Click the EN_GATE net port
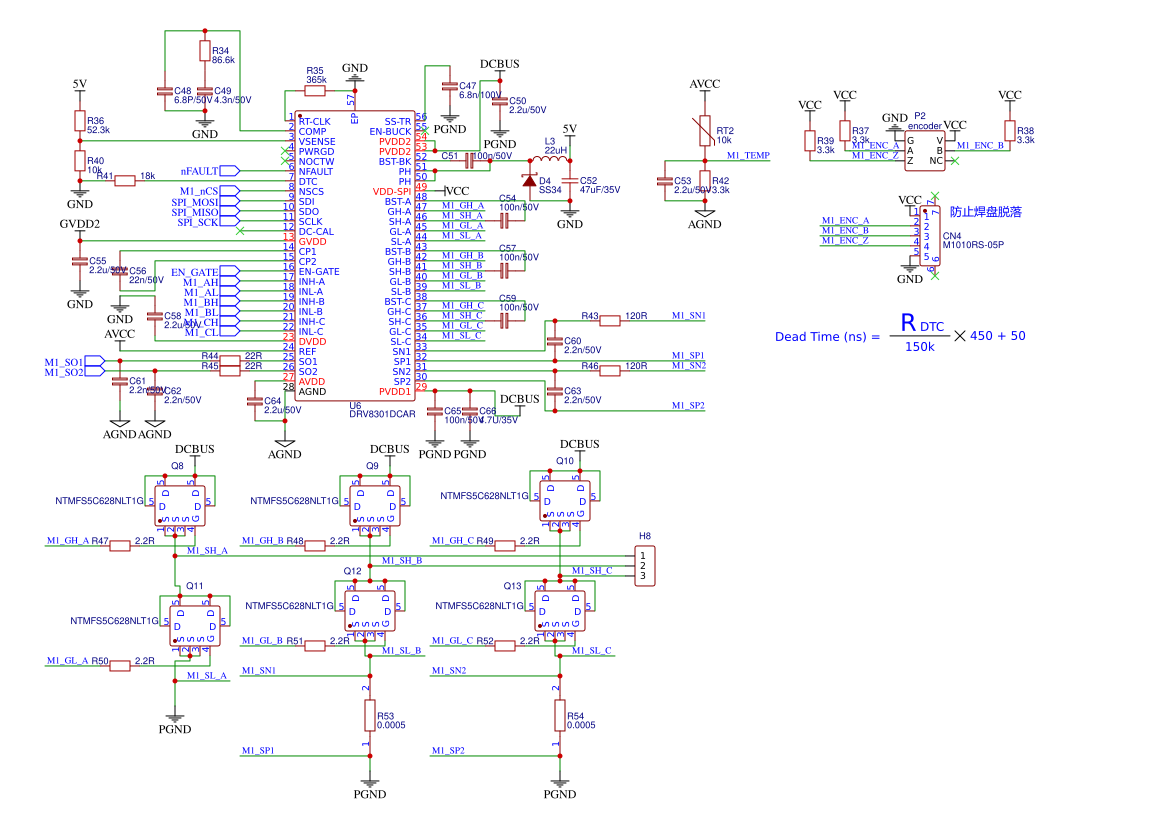 point(230,271)
